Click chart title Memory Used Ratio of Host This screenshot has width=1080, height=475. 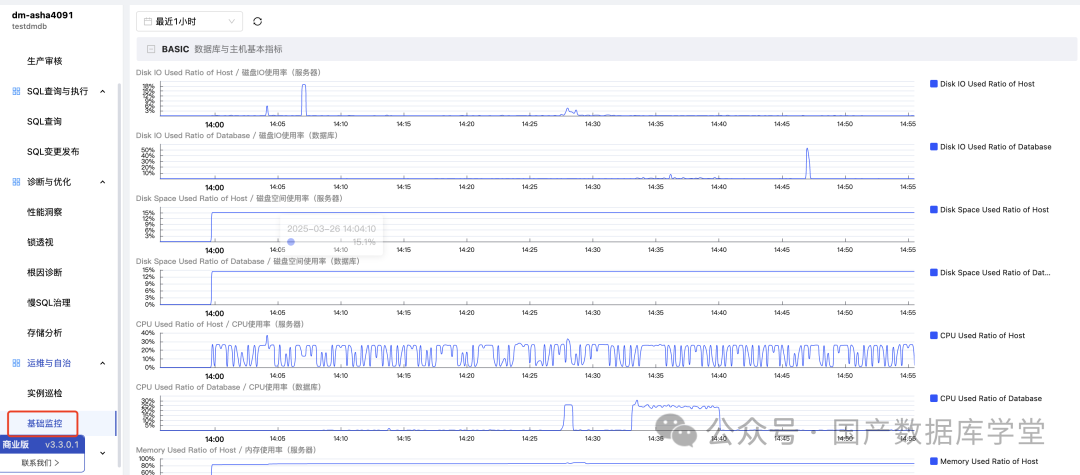point(226,450)
